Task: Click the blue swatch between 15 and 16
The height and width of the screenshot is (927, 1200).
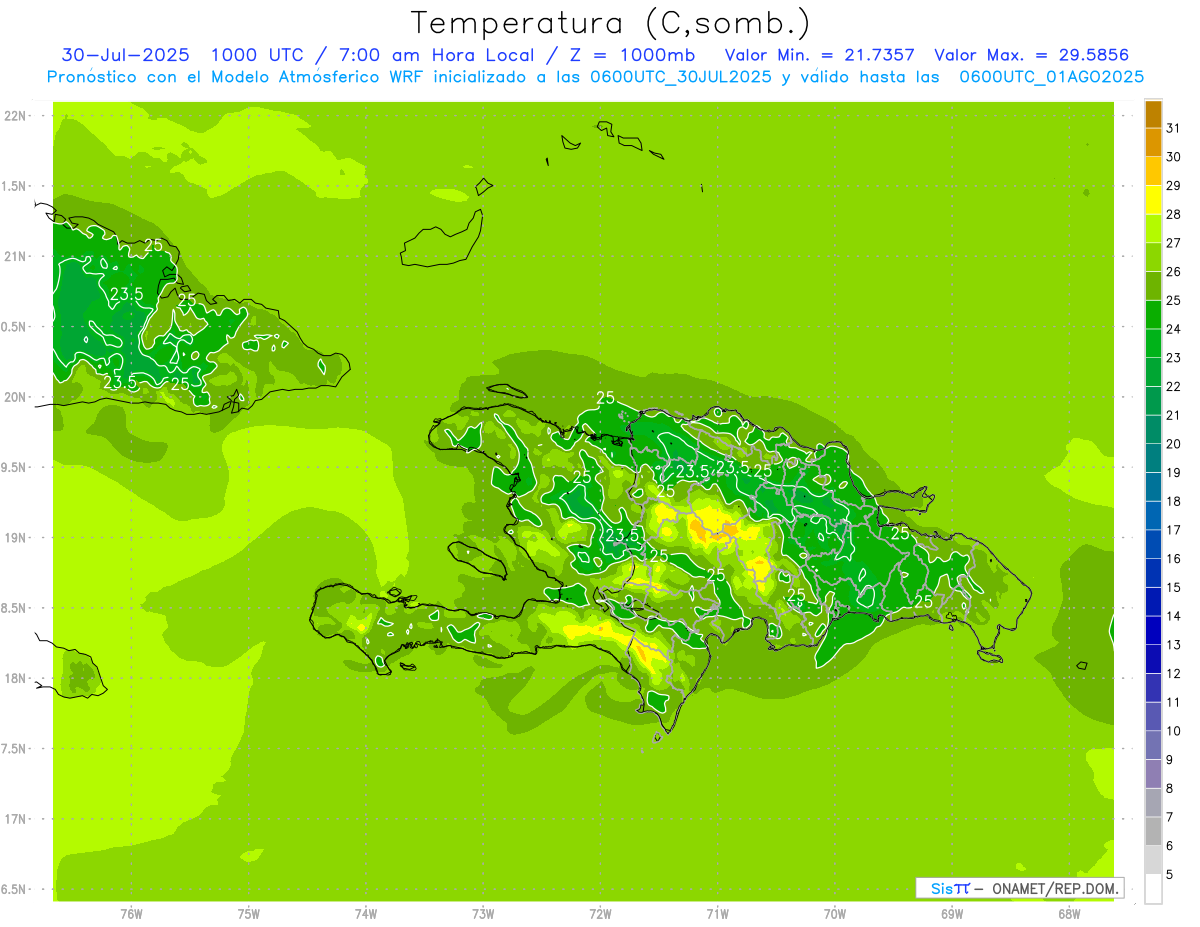Action: [x=1153, y=574]
